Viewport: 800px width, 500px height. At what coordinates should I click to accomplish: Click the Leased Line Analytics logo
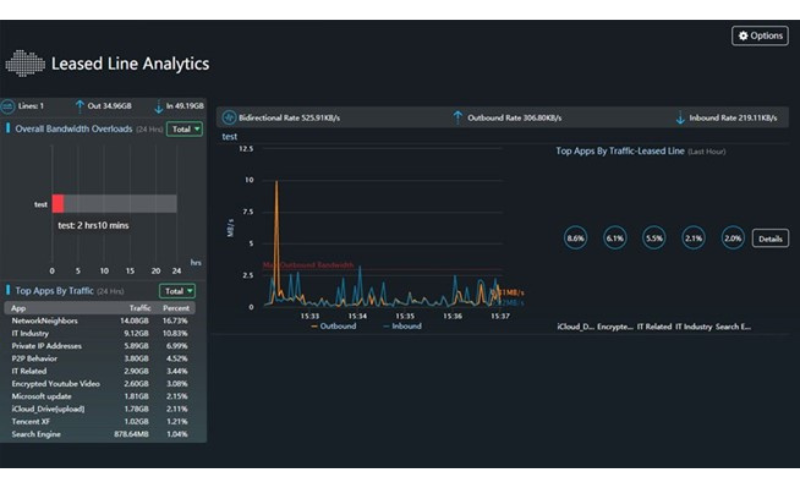[x=25, y=63]
